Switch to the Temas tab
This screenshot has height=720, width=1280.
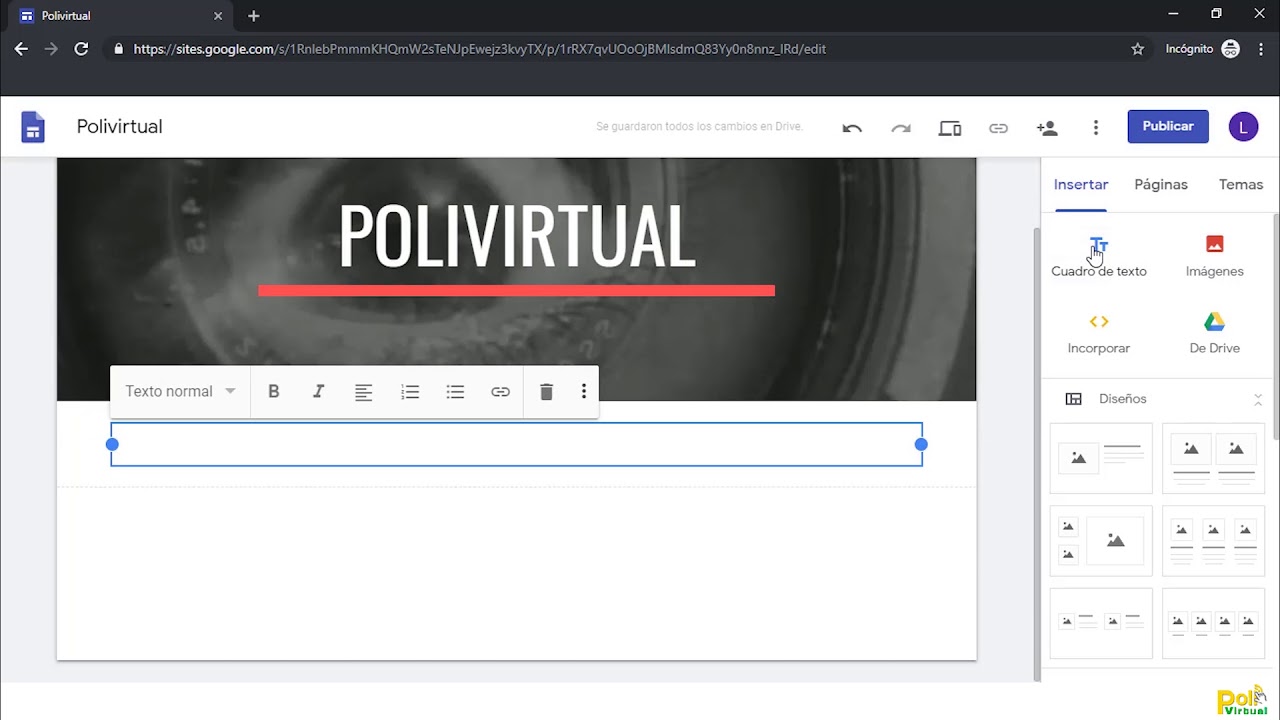[x=1241, y=185]
